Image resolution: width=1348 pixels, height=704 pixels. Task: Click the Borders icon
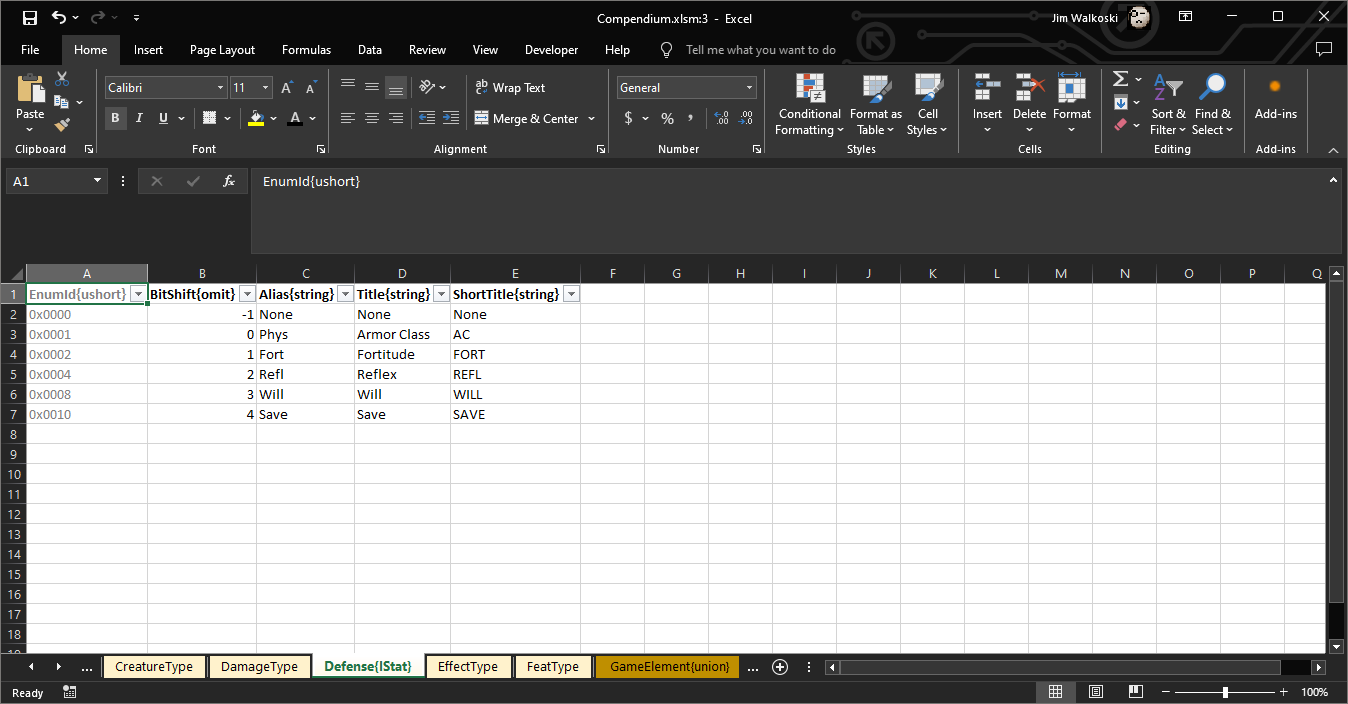(209, 118)
